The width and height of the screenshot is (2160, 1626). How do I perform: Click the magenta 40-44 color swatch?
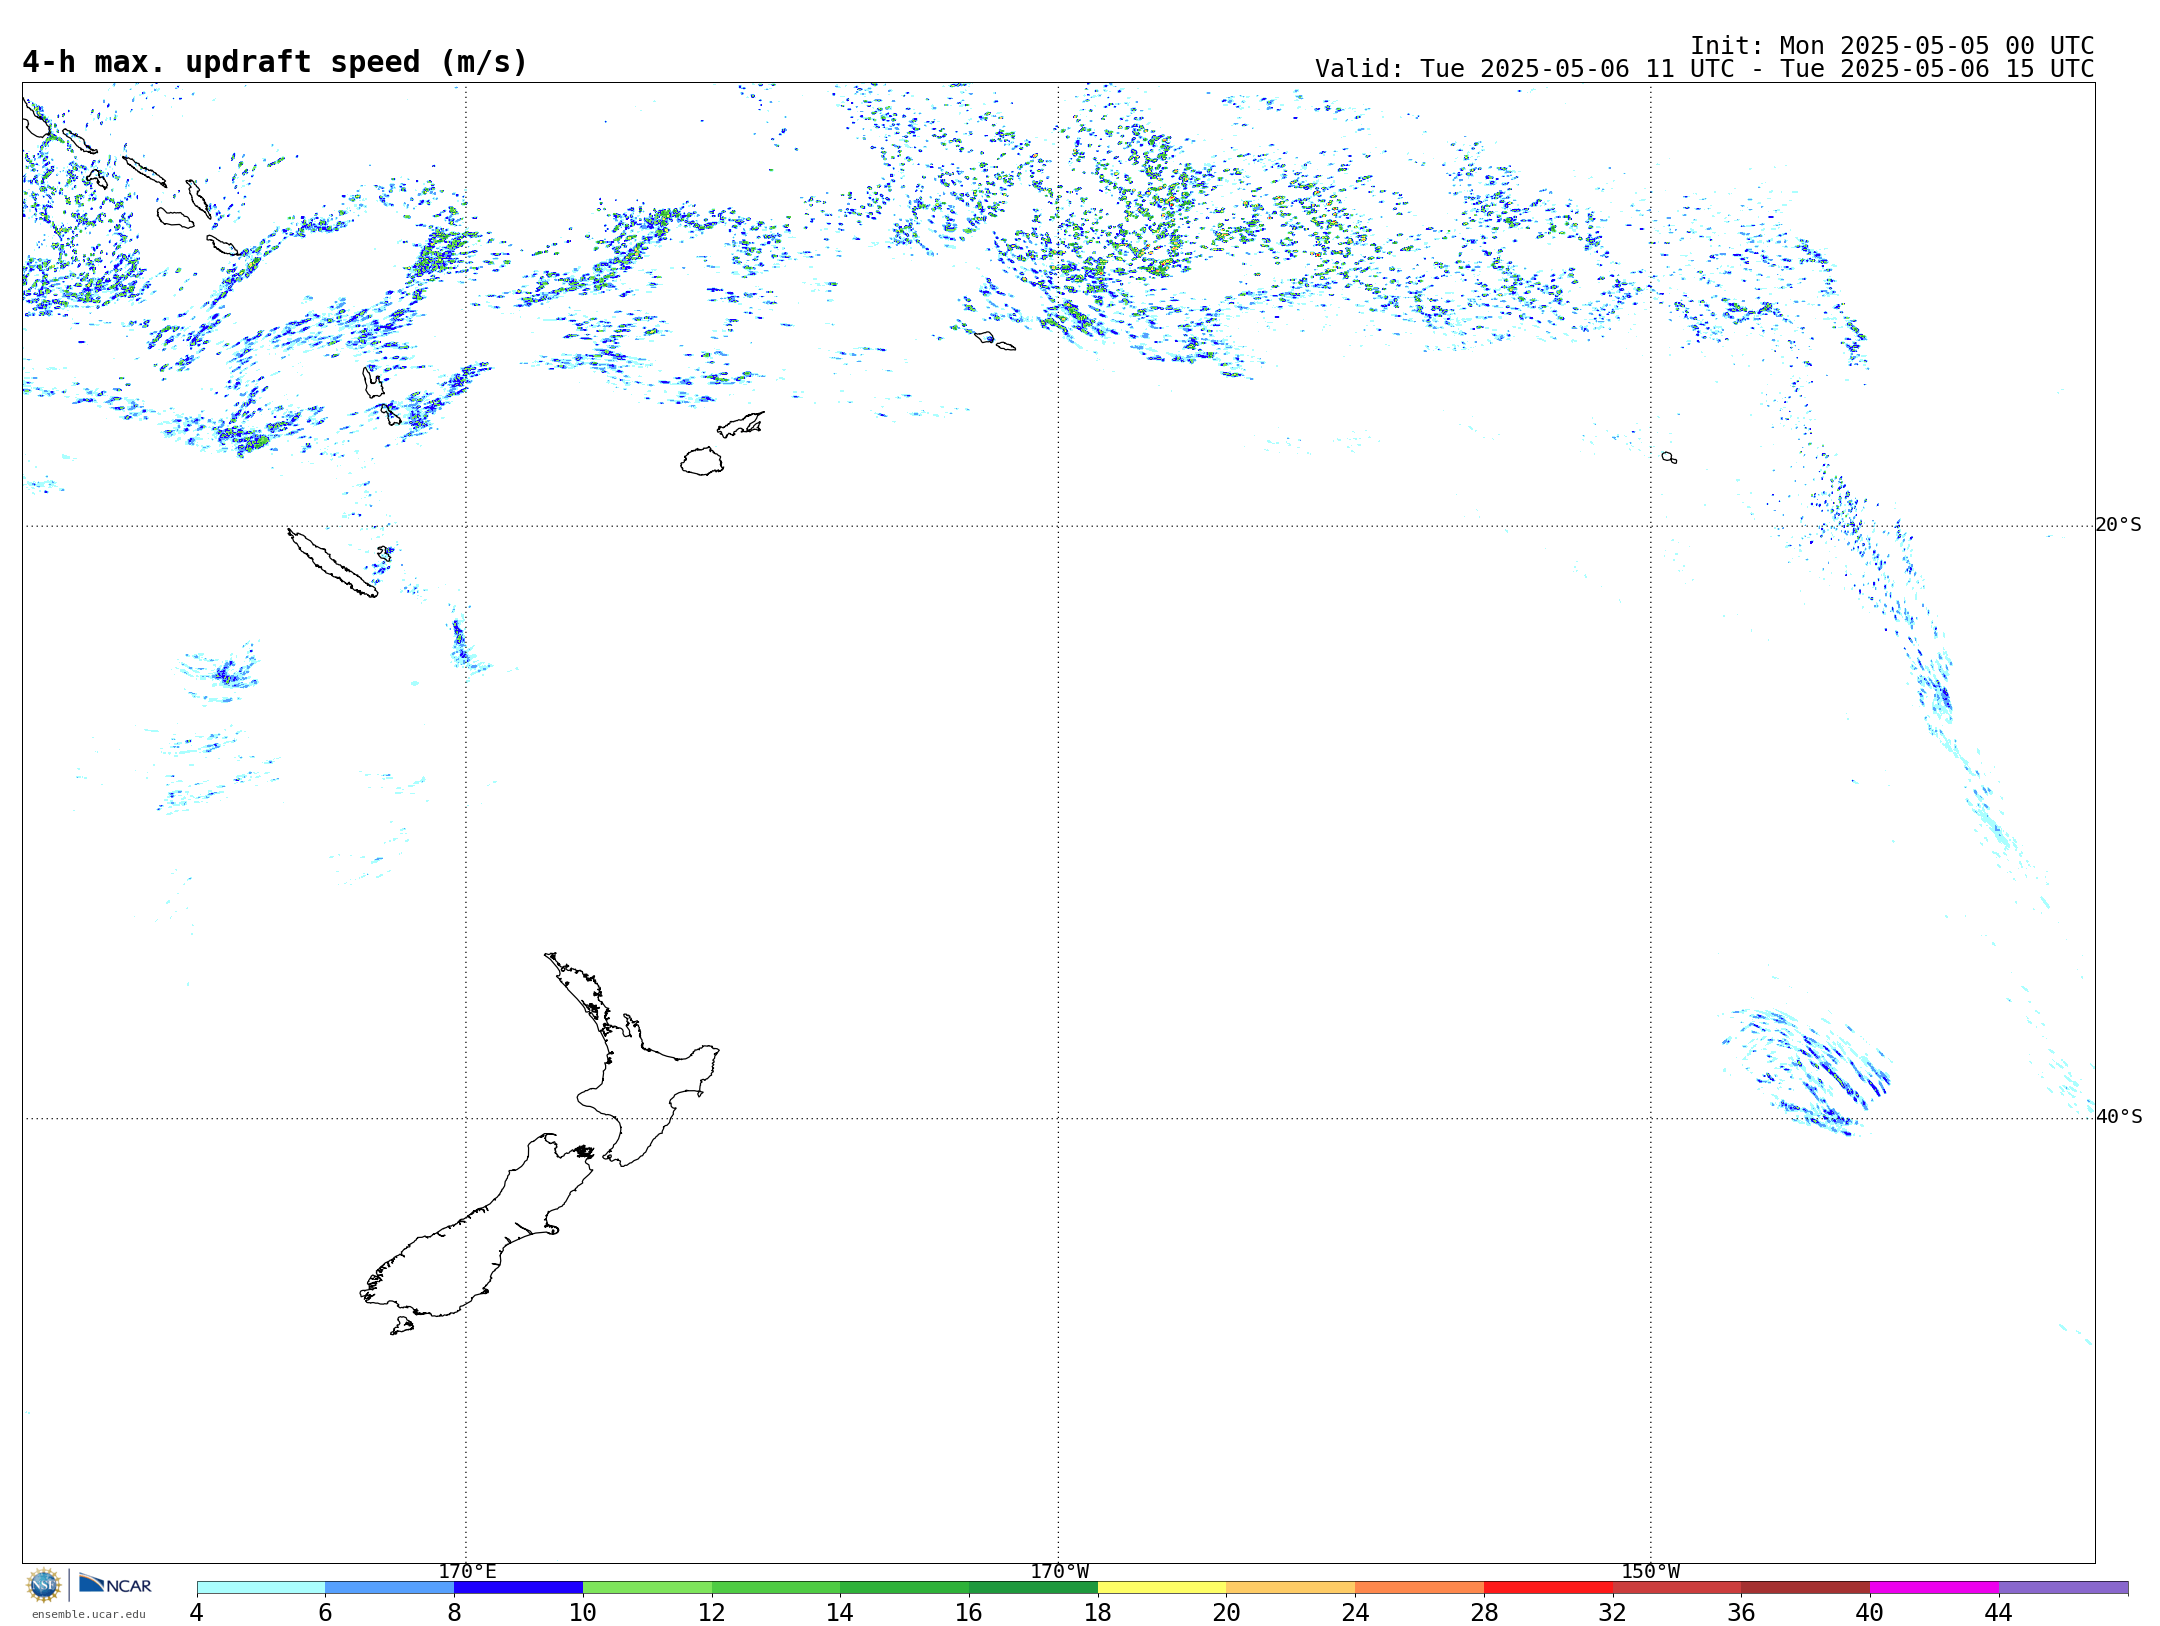click(x=1934, y=1588)
